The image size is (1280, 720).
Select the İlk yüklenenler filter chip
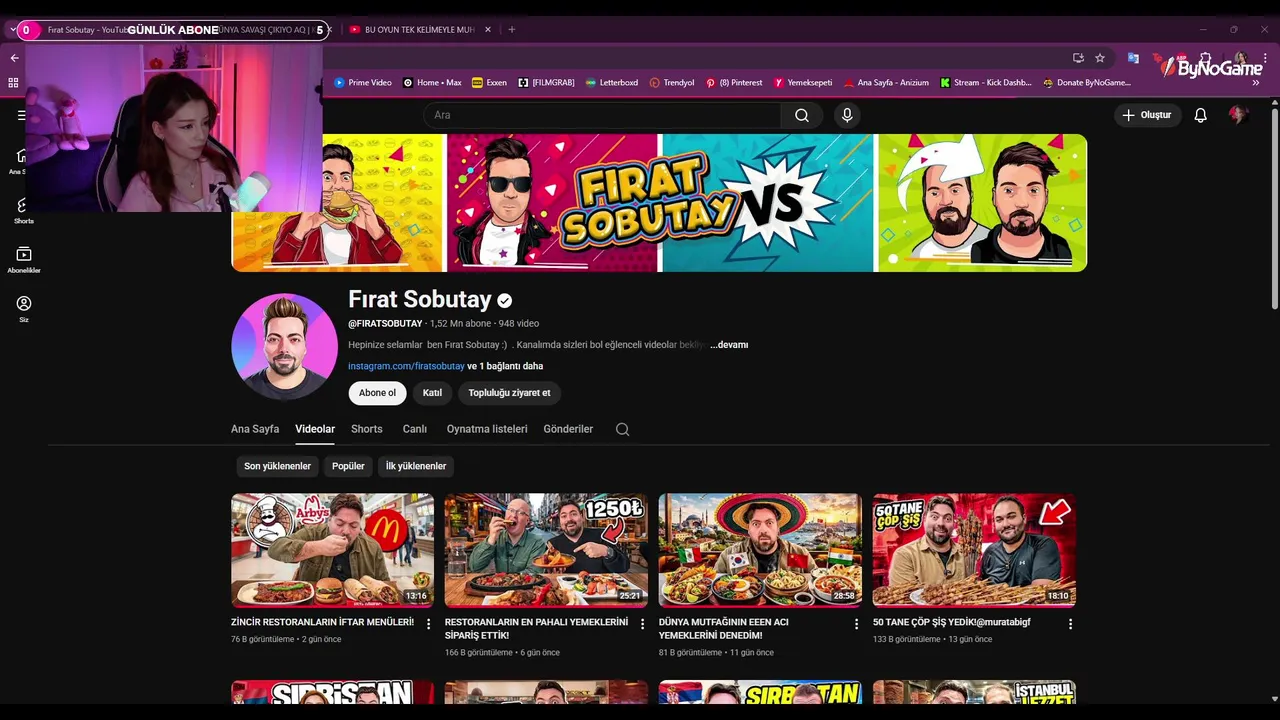pos(416,466)
